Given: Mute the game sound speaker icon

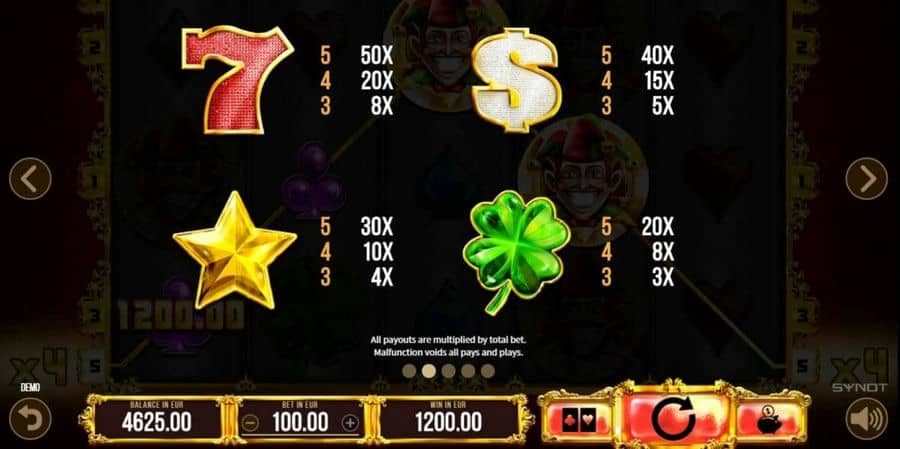Looking at the screenshot, I should (x=866, y=419).
